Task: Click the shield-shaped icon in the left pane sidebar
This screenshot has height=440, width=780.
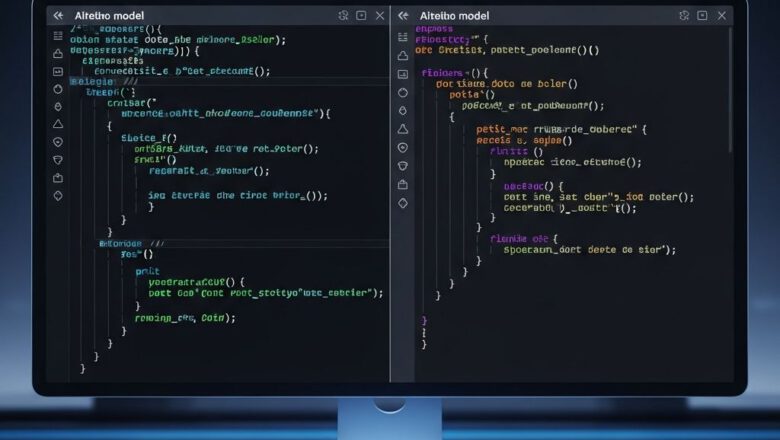Action: (58, 160)
